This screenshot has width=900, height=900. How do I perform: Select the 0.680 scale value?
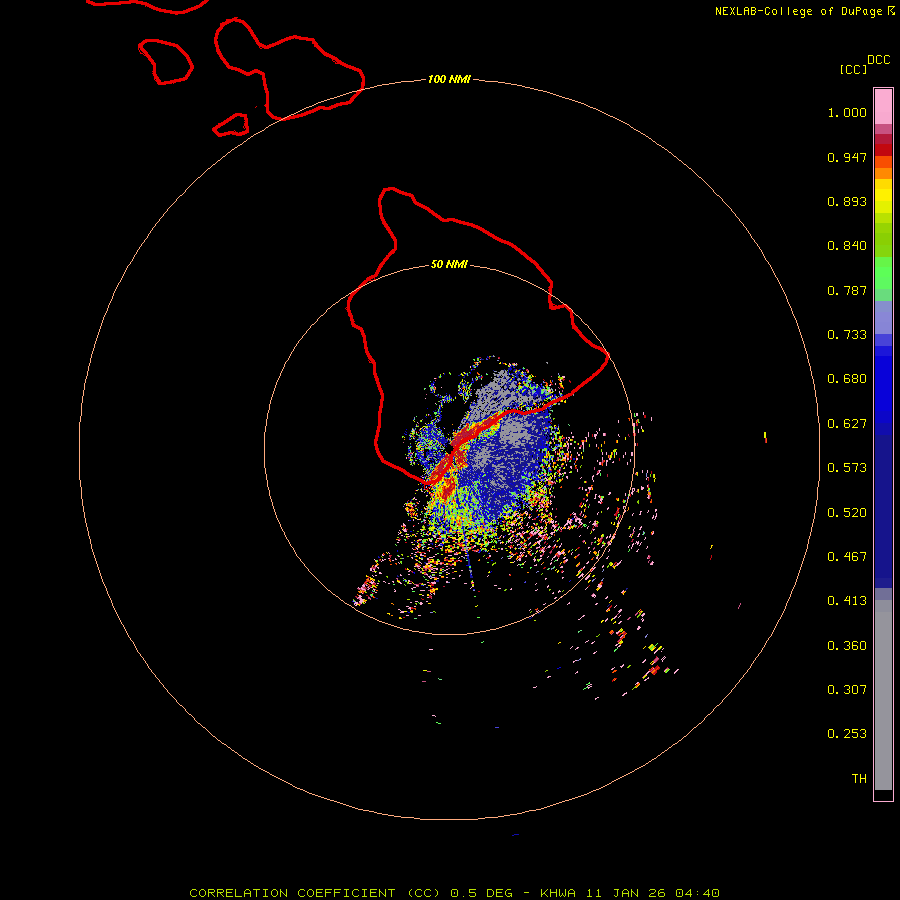coord(847,379)
